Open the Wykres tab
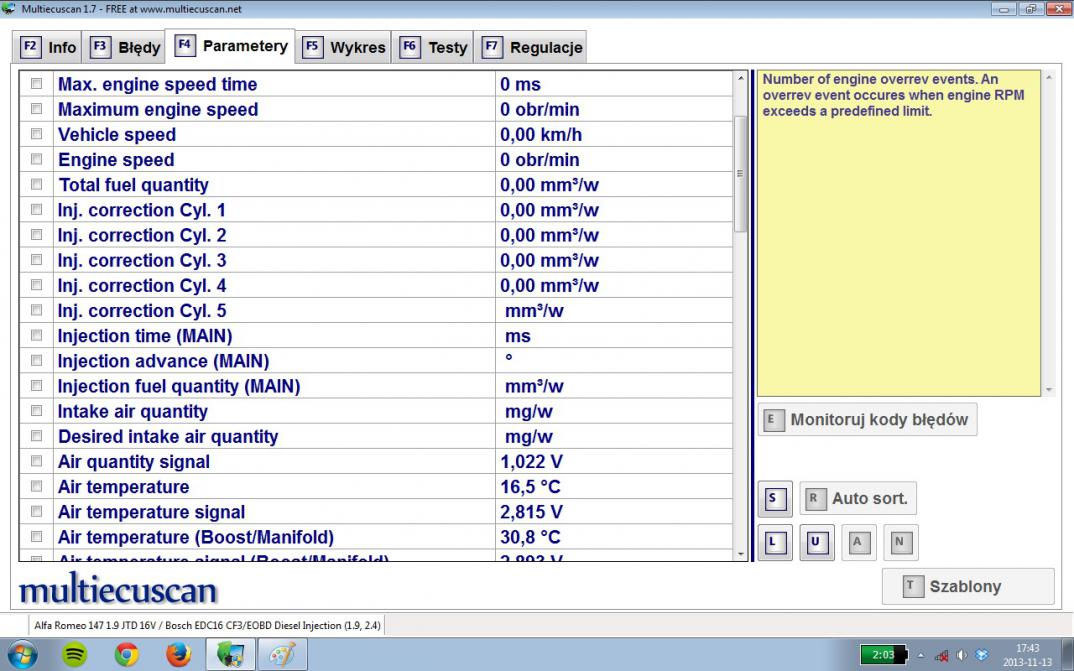 tap(344, 47)
